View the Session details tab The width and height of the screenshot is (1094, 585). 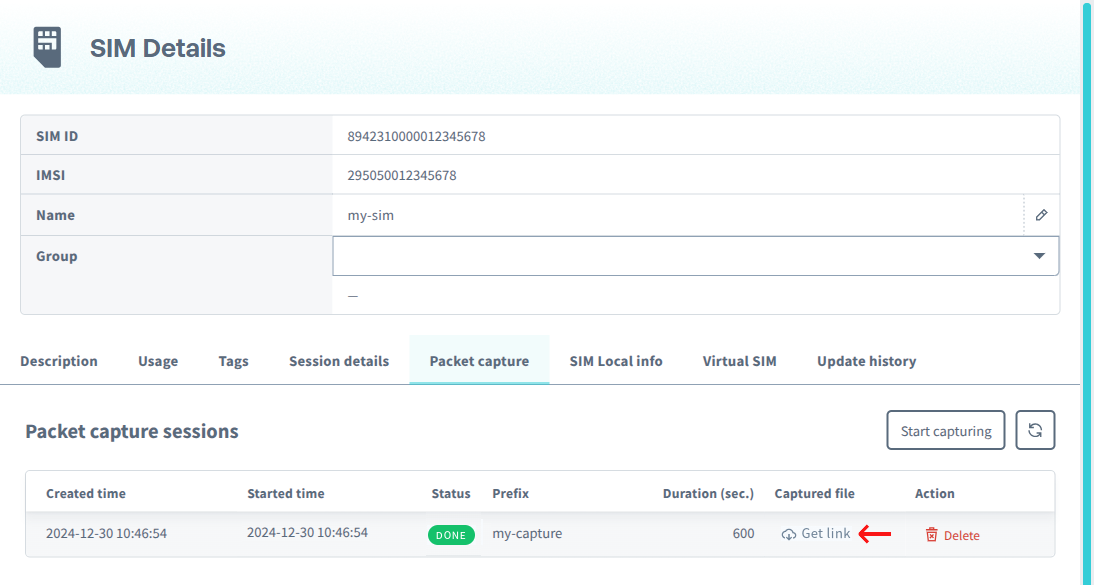(339, 361)
